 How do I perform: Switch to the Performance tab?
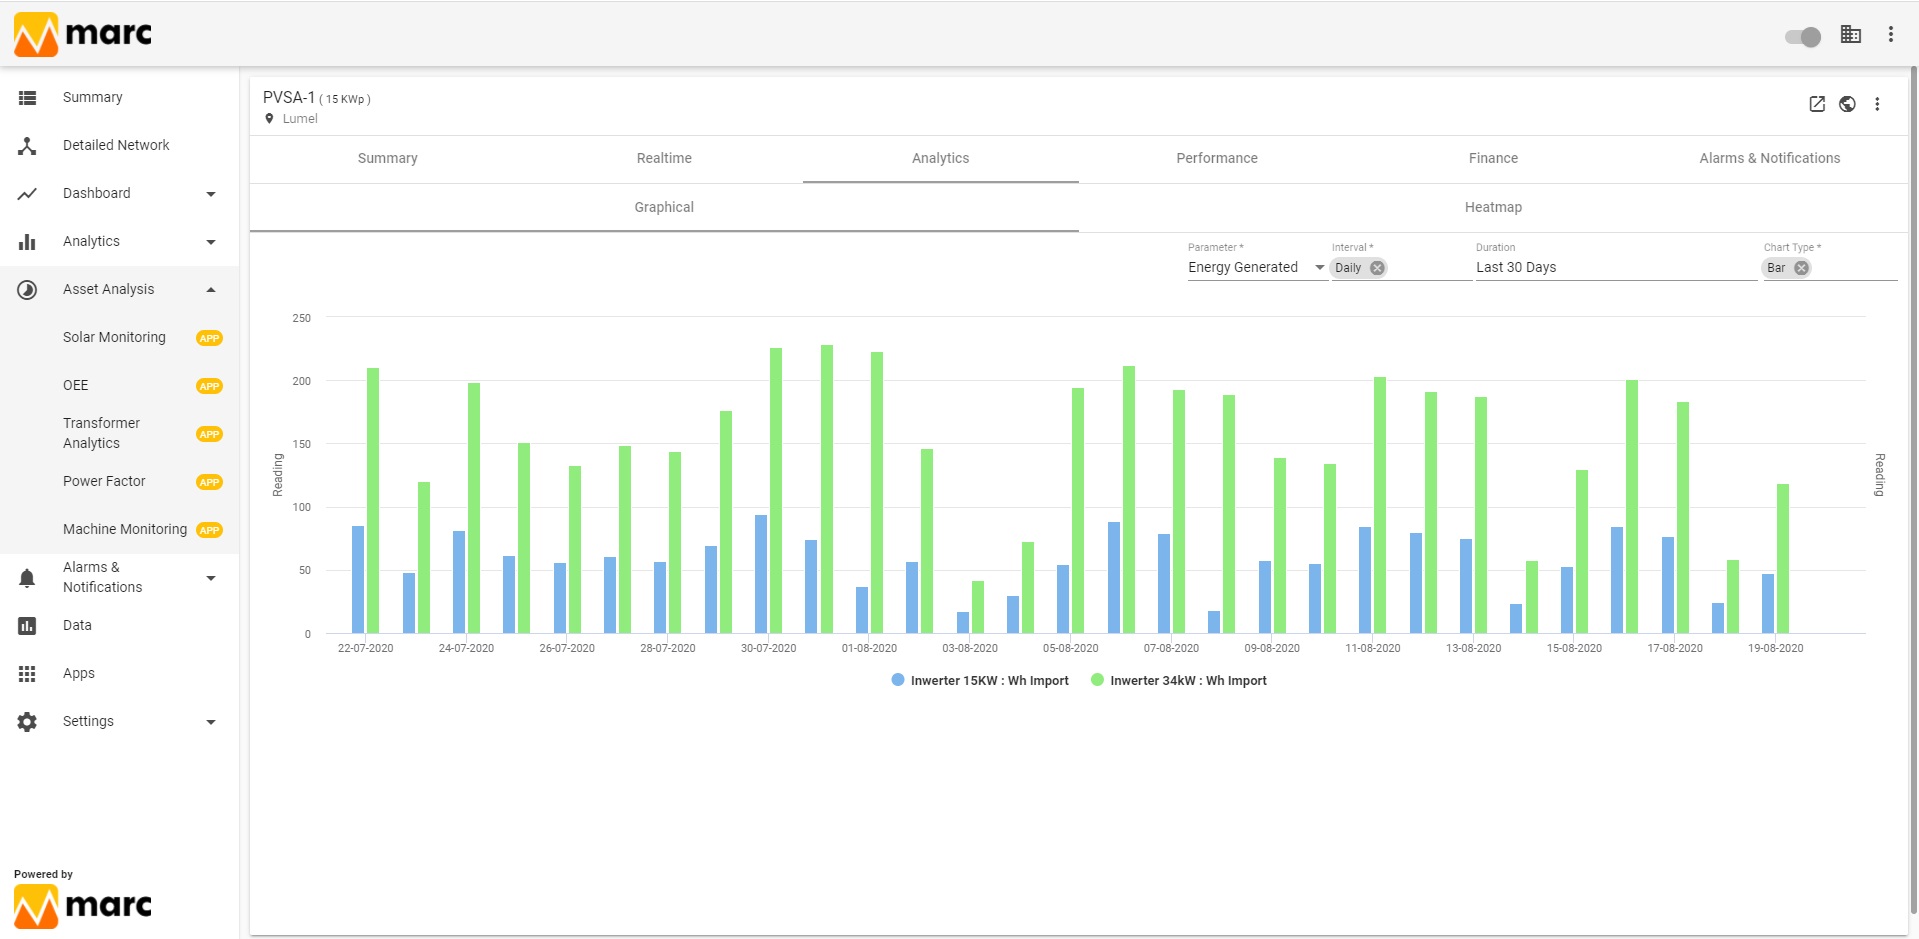point(1217,159)
